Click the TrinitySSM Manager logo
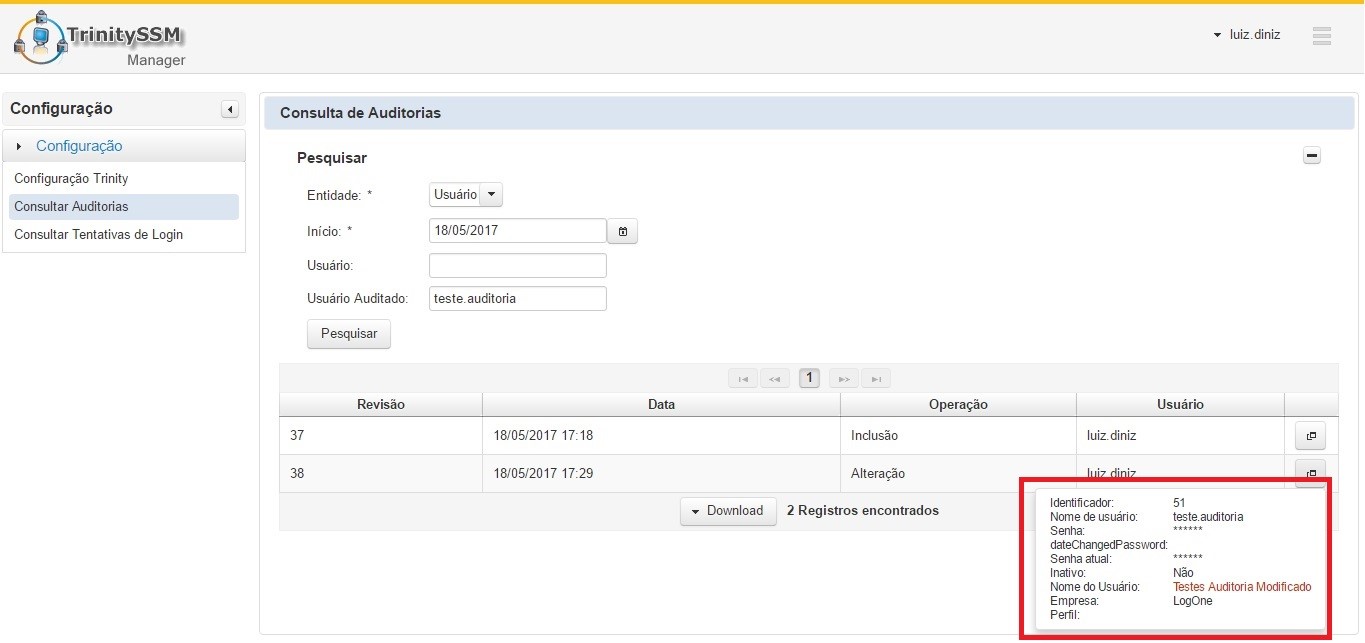This screenshot has width=1365, height=643. [x=100, y=40]
